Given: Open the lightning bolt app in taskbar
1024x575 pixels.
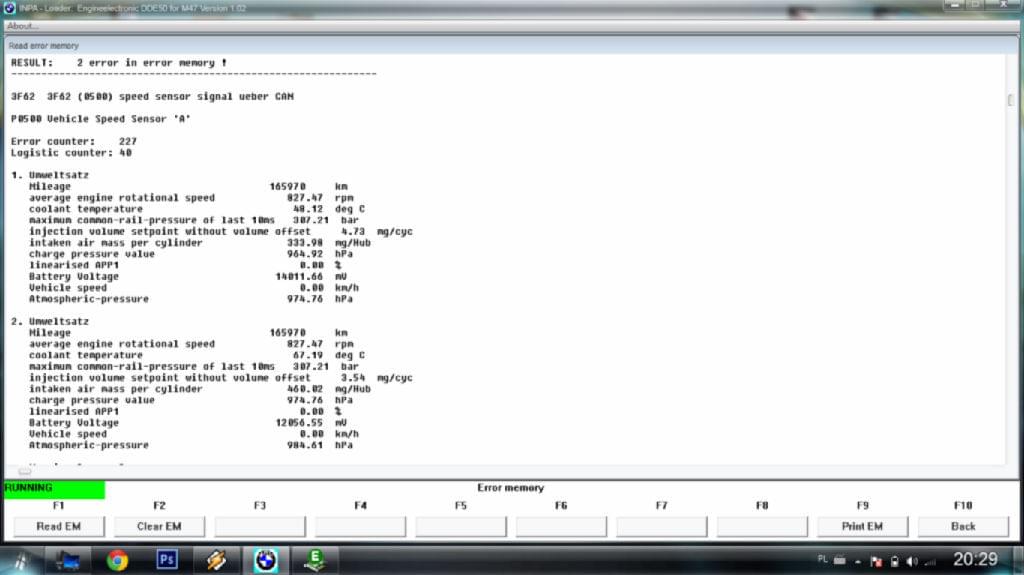Looking at the screenshot, I should tap(216, 561).
